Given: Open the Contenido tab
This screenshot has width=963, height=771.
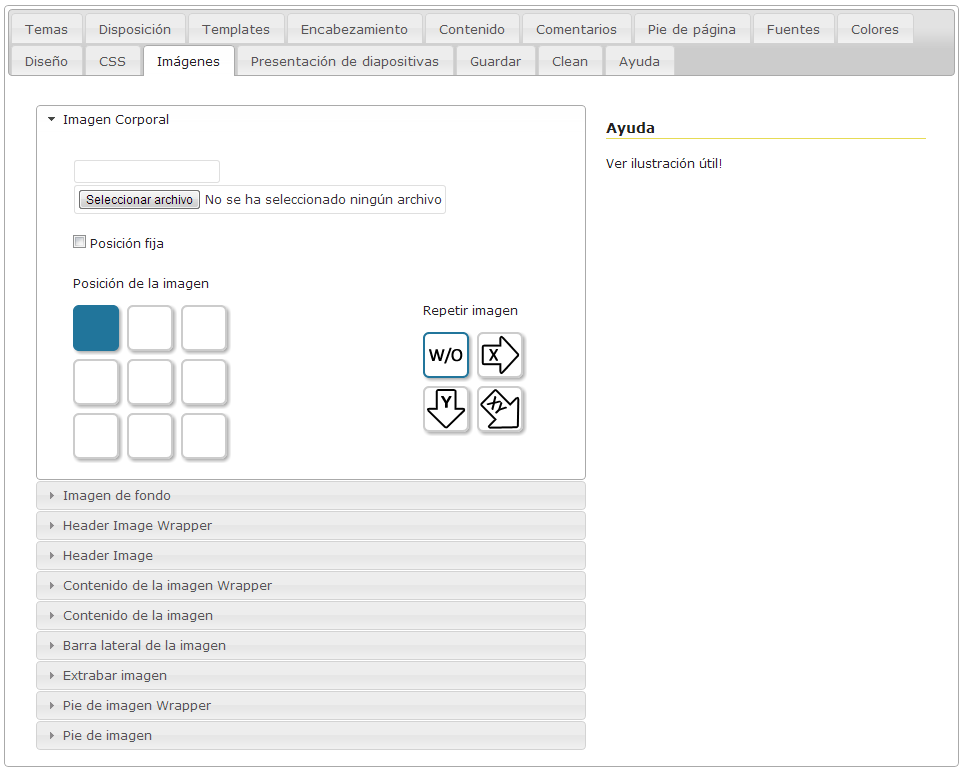Looking at the screenshot, I should click(x=472, y=29).
